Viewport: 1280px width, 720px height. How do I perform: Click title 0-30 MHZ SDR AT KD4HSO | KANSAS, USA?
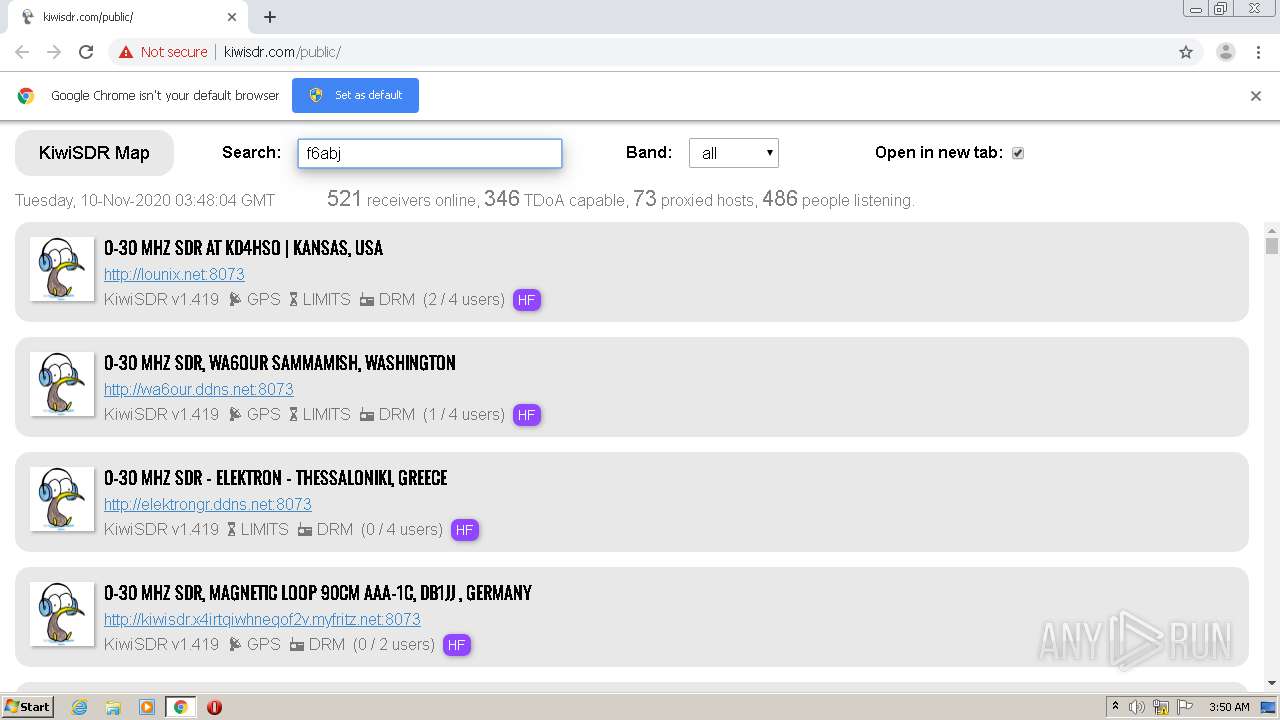pos(243,248)
